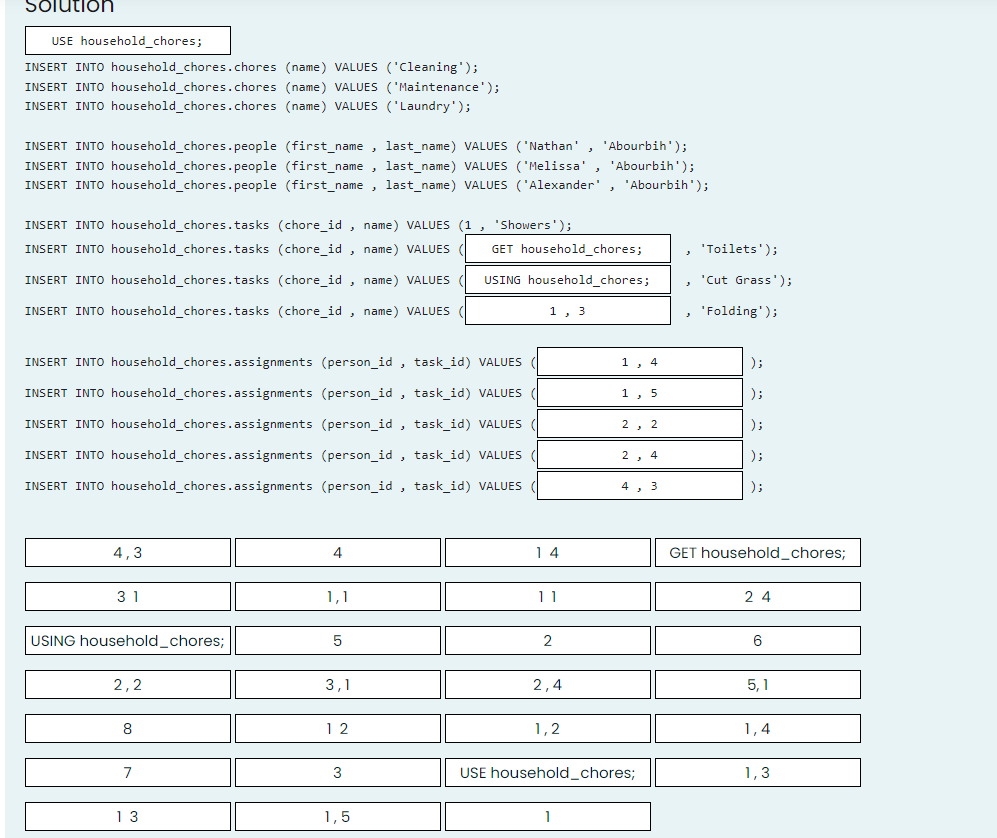Pick the '5, 1' answer tile
This screenshot has height=838, width=997.
pyautogui.click(x=758, y=684)
